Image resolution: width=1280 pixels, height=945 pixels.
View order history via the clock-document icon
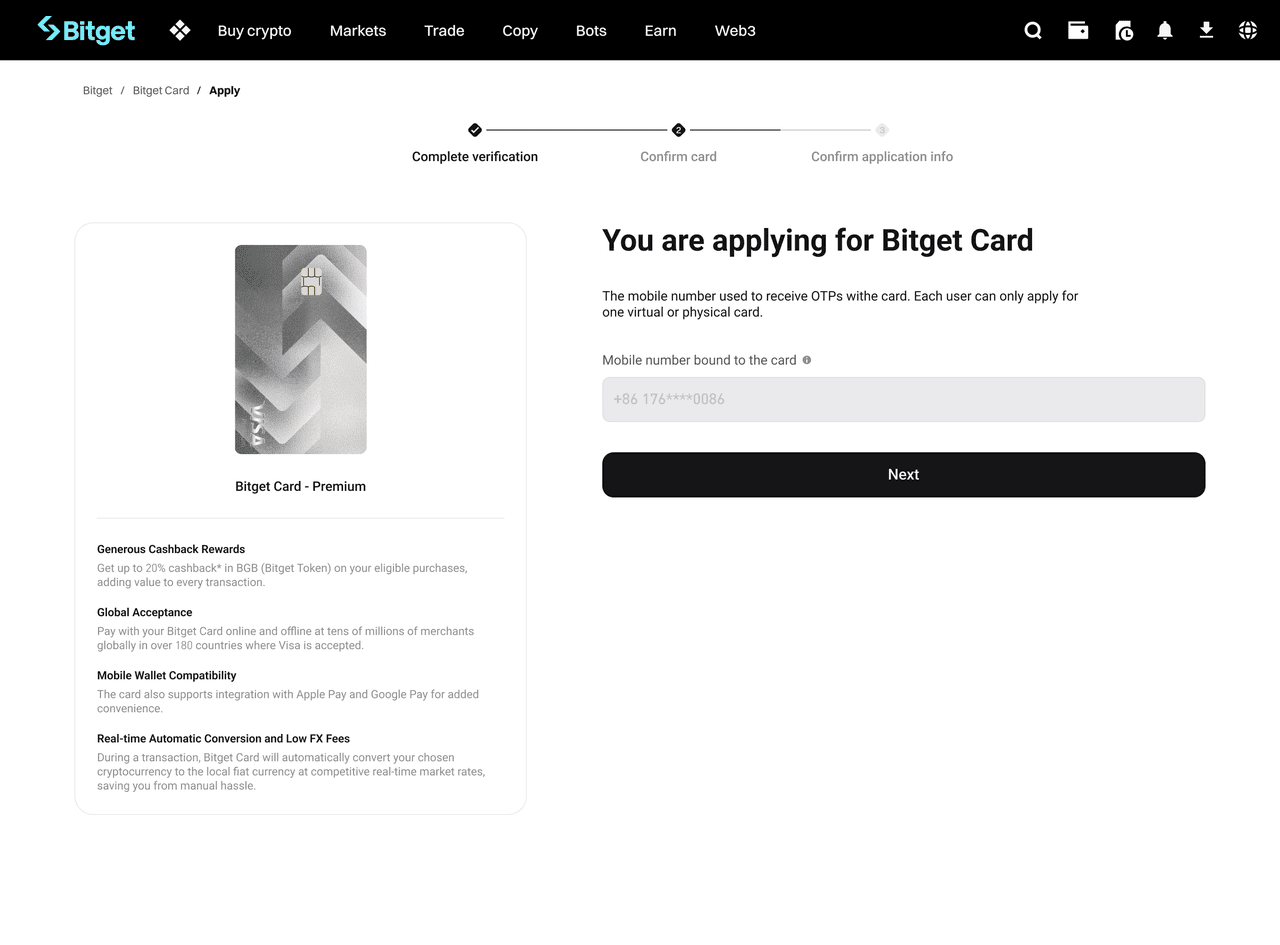1123,30
